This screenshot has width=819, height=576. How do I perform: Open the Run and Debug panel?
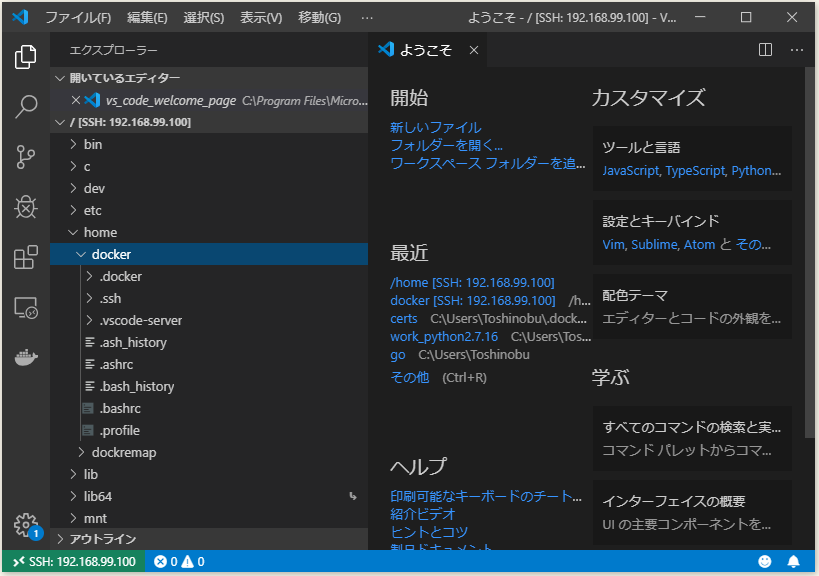(x=25, y=207)
